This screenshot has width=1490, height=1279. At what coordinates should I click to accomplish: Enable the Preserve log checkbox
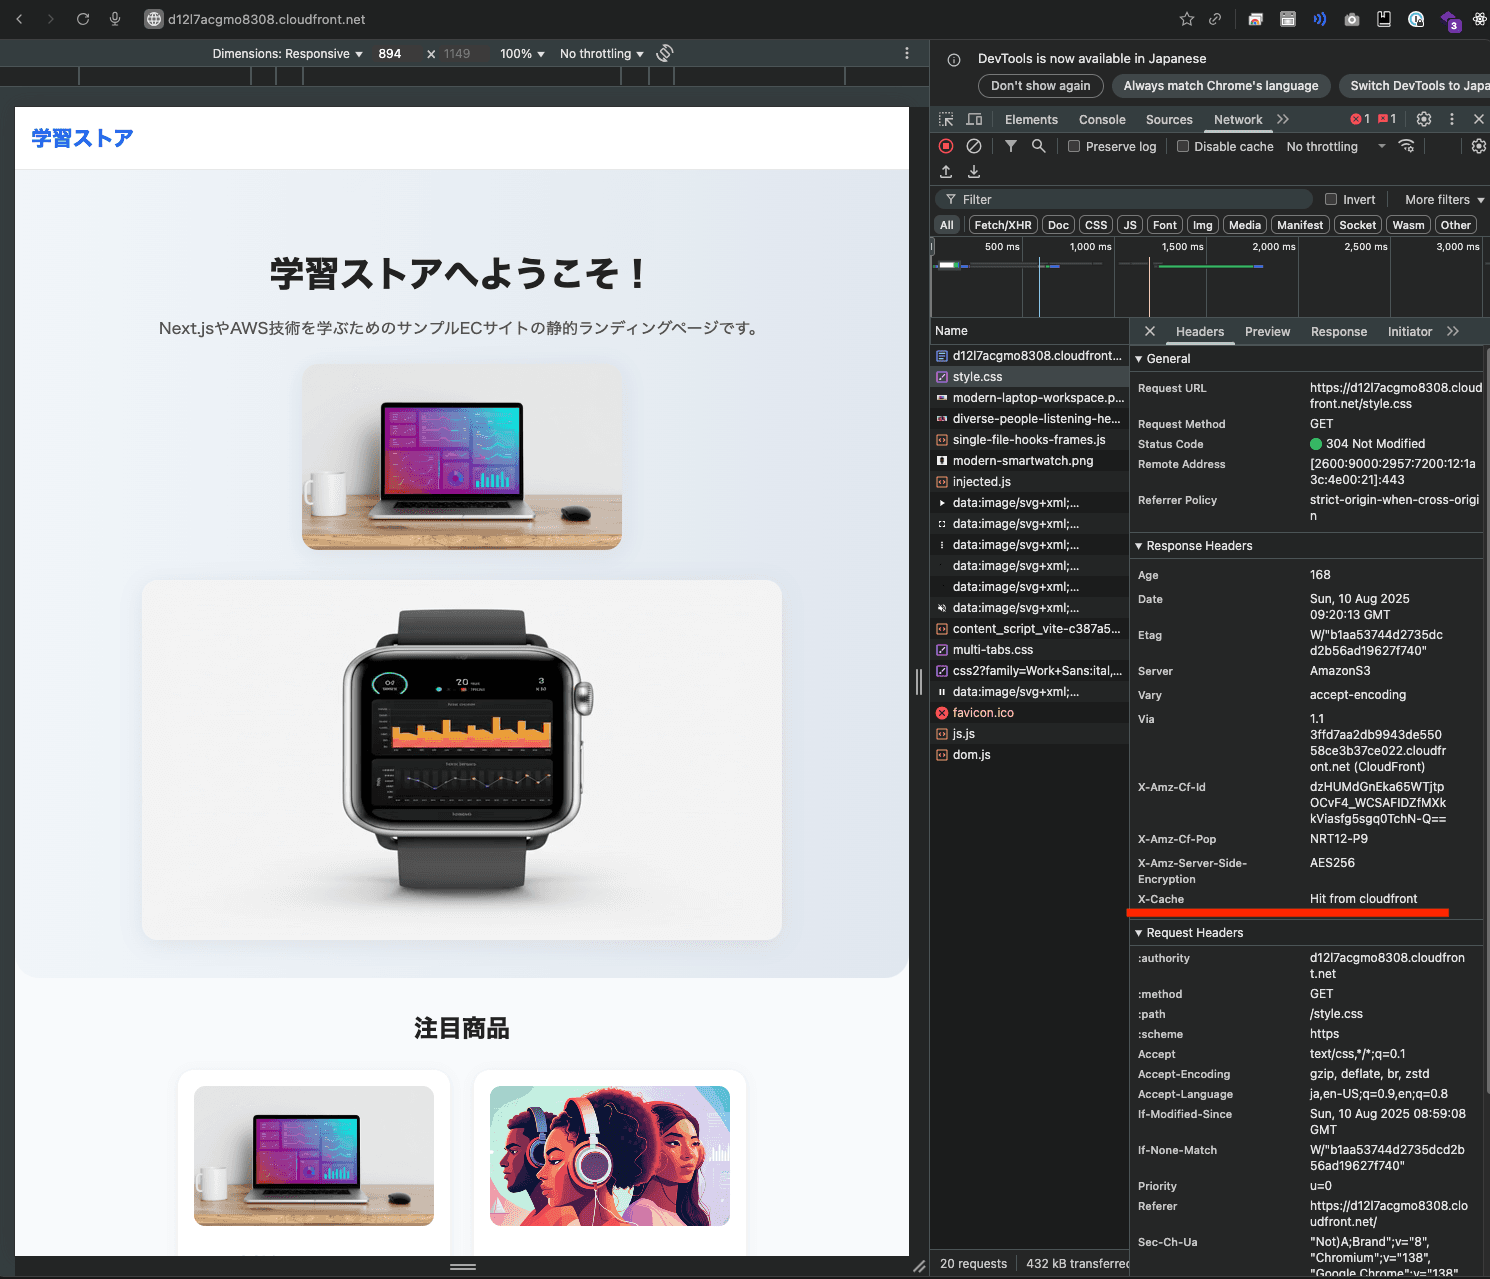1074,146
